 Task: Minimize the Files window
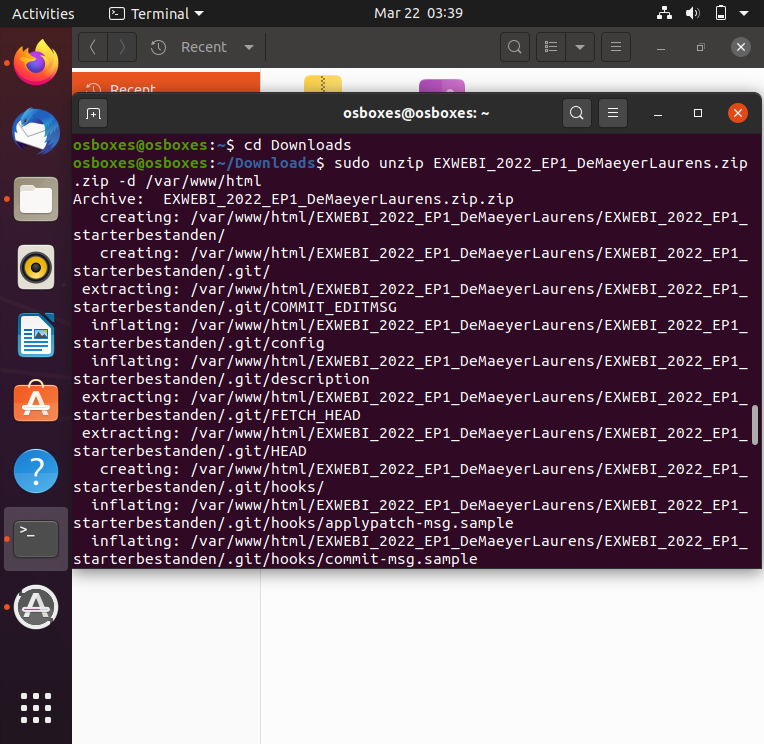[661, 48]
